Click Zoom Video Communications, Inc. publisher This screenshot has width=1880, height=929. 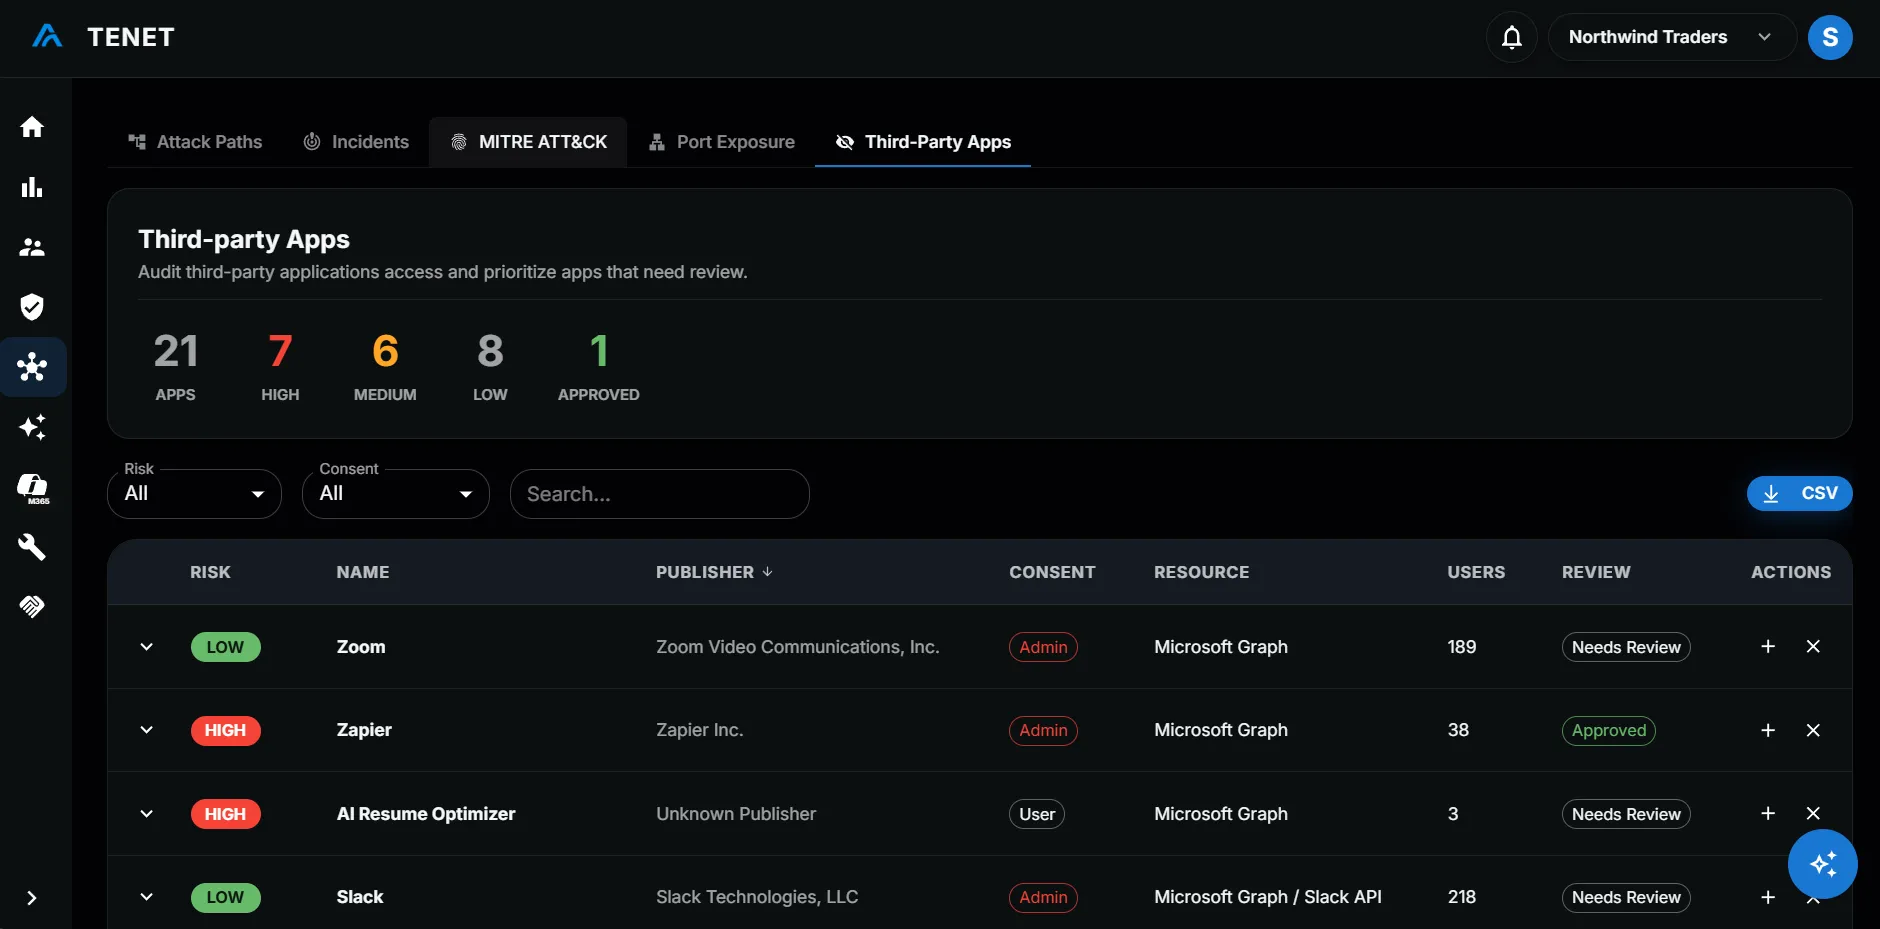[x=798, y=647]
